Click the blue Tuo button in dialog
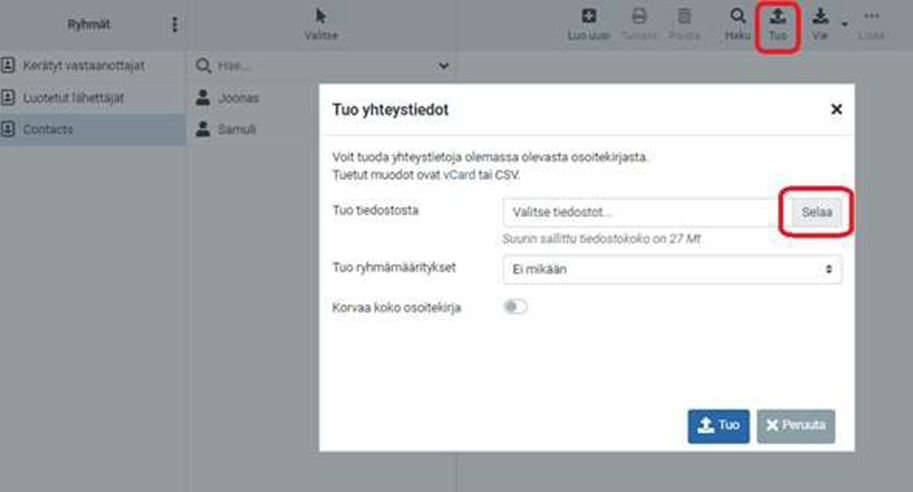The width and height of the screenshot is (913, 492). [718, 425]
